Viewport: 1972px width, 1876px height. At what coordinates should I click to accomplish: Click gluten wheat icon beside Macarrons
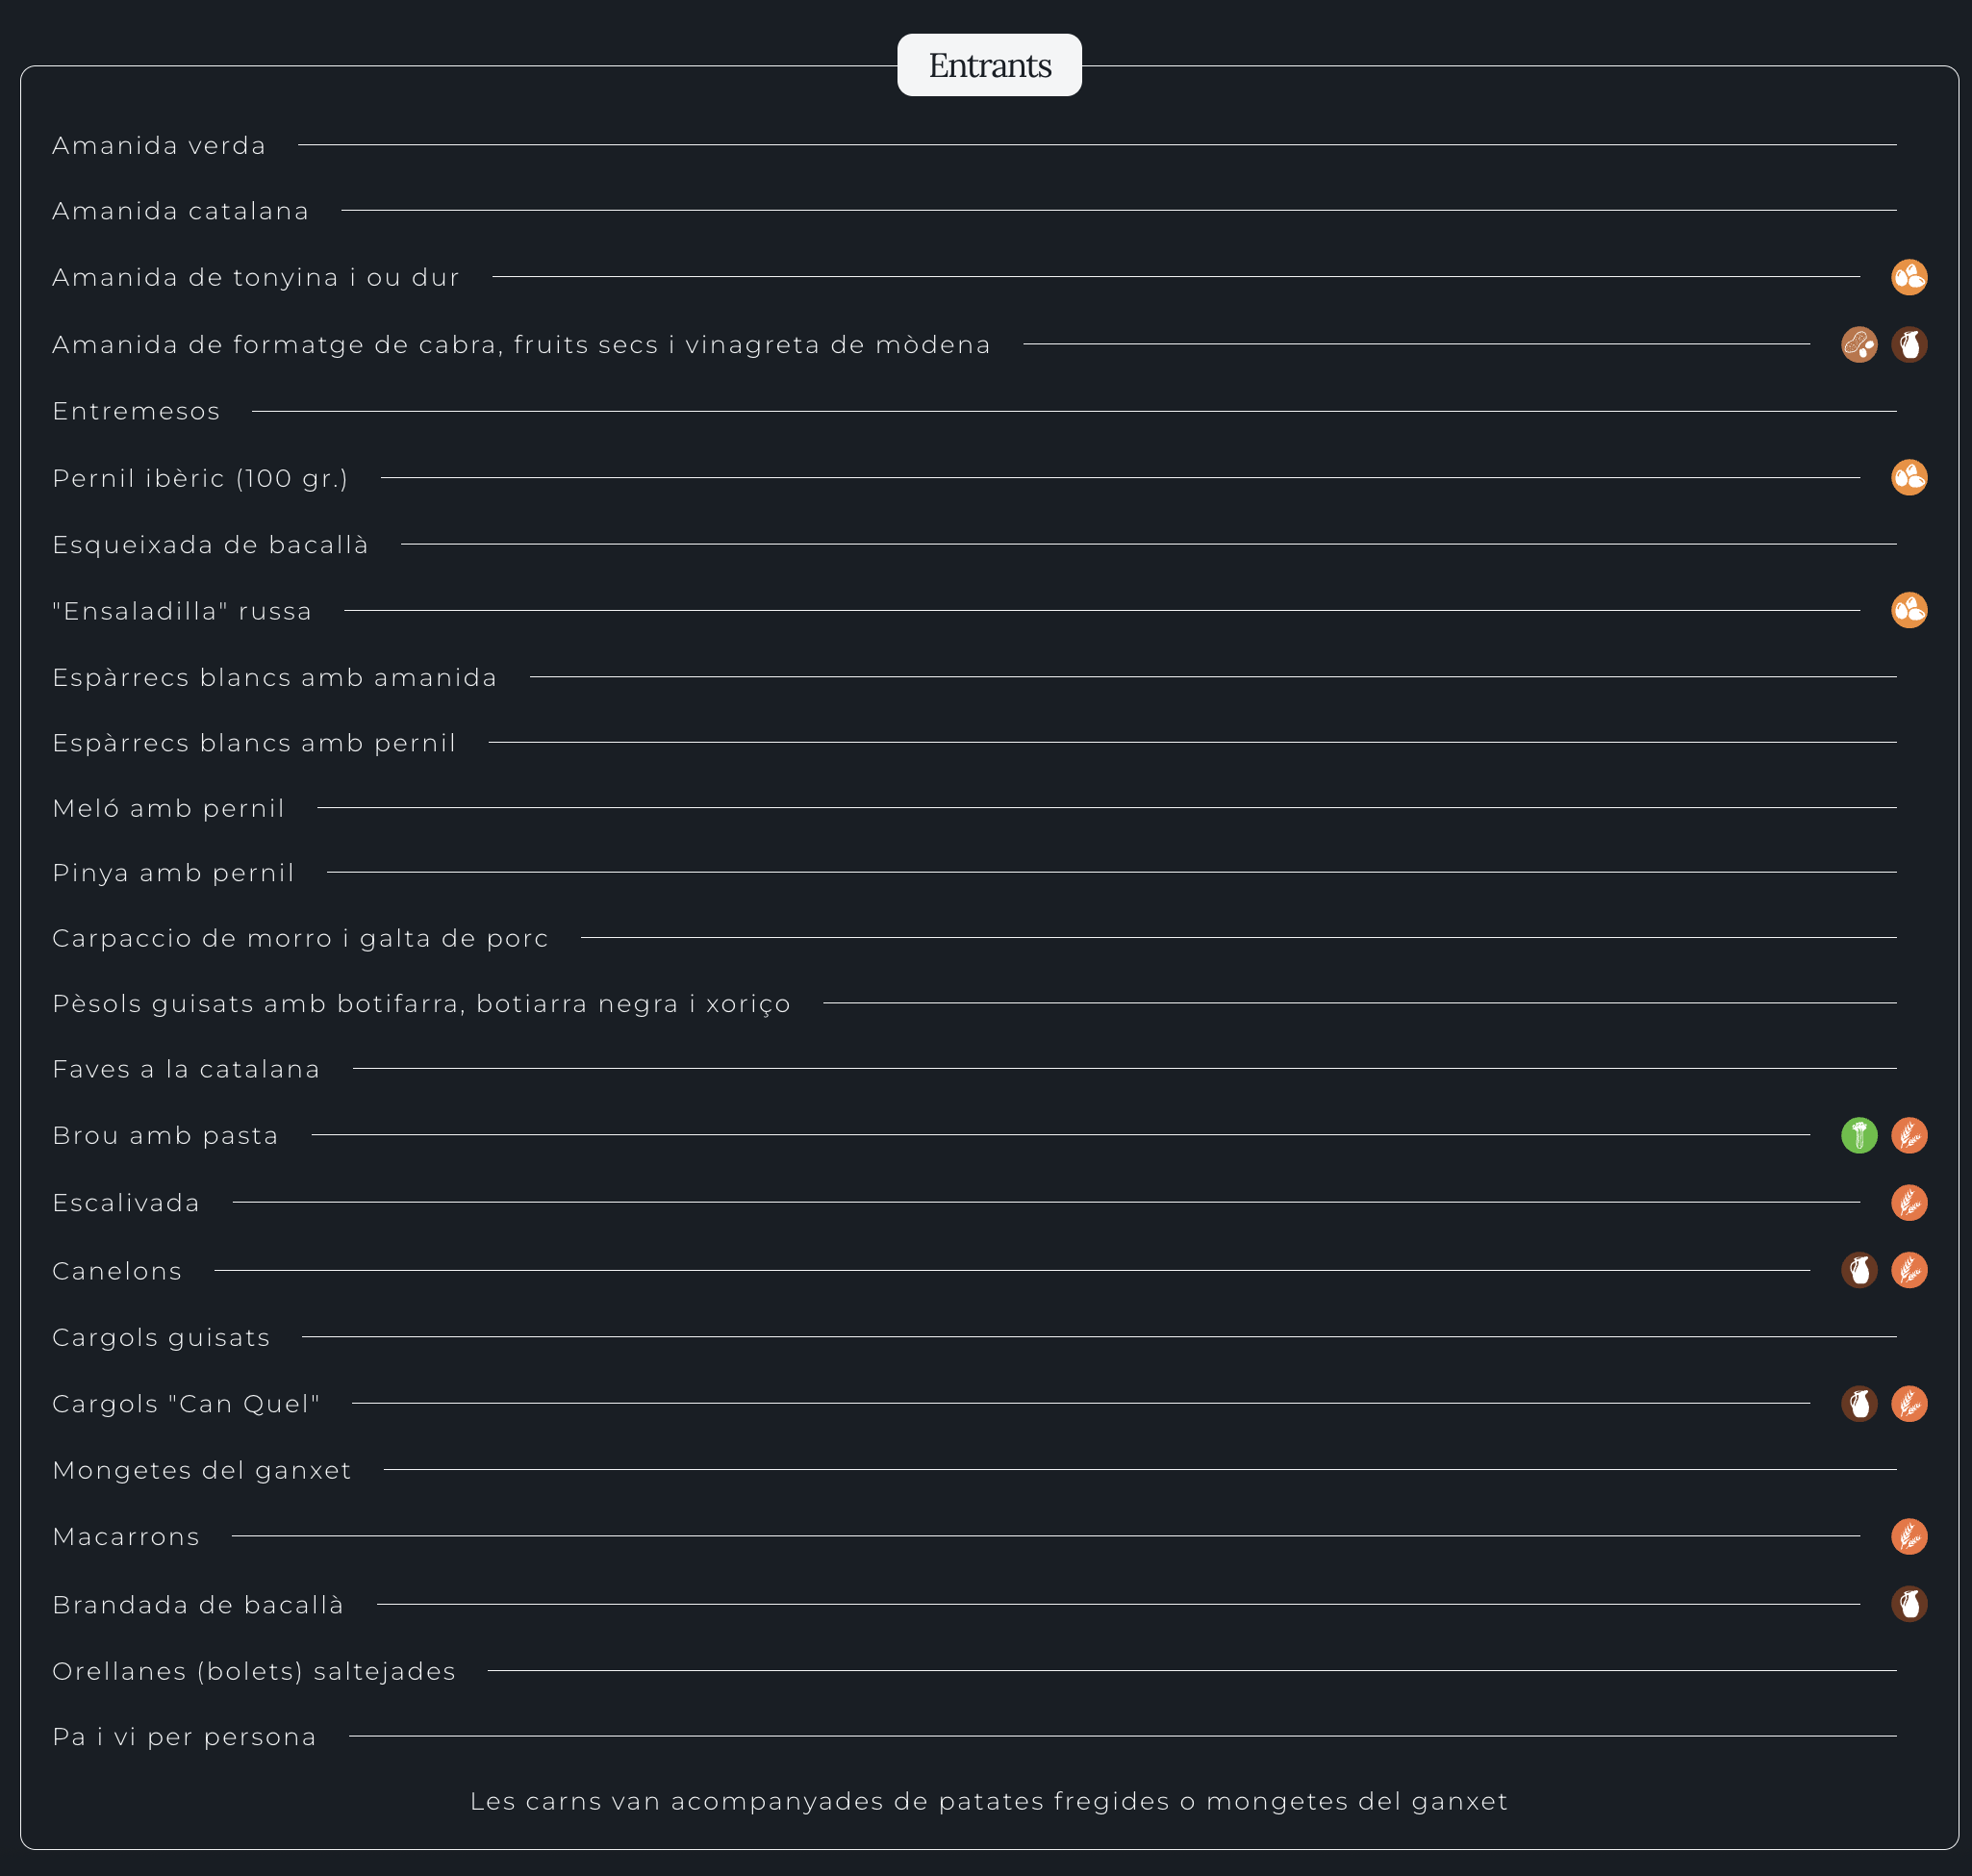(1908, 1536)
